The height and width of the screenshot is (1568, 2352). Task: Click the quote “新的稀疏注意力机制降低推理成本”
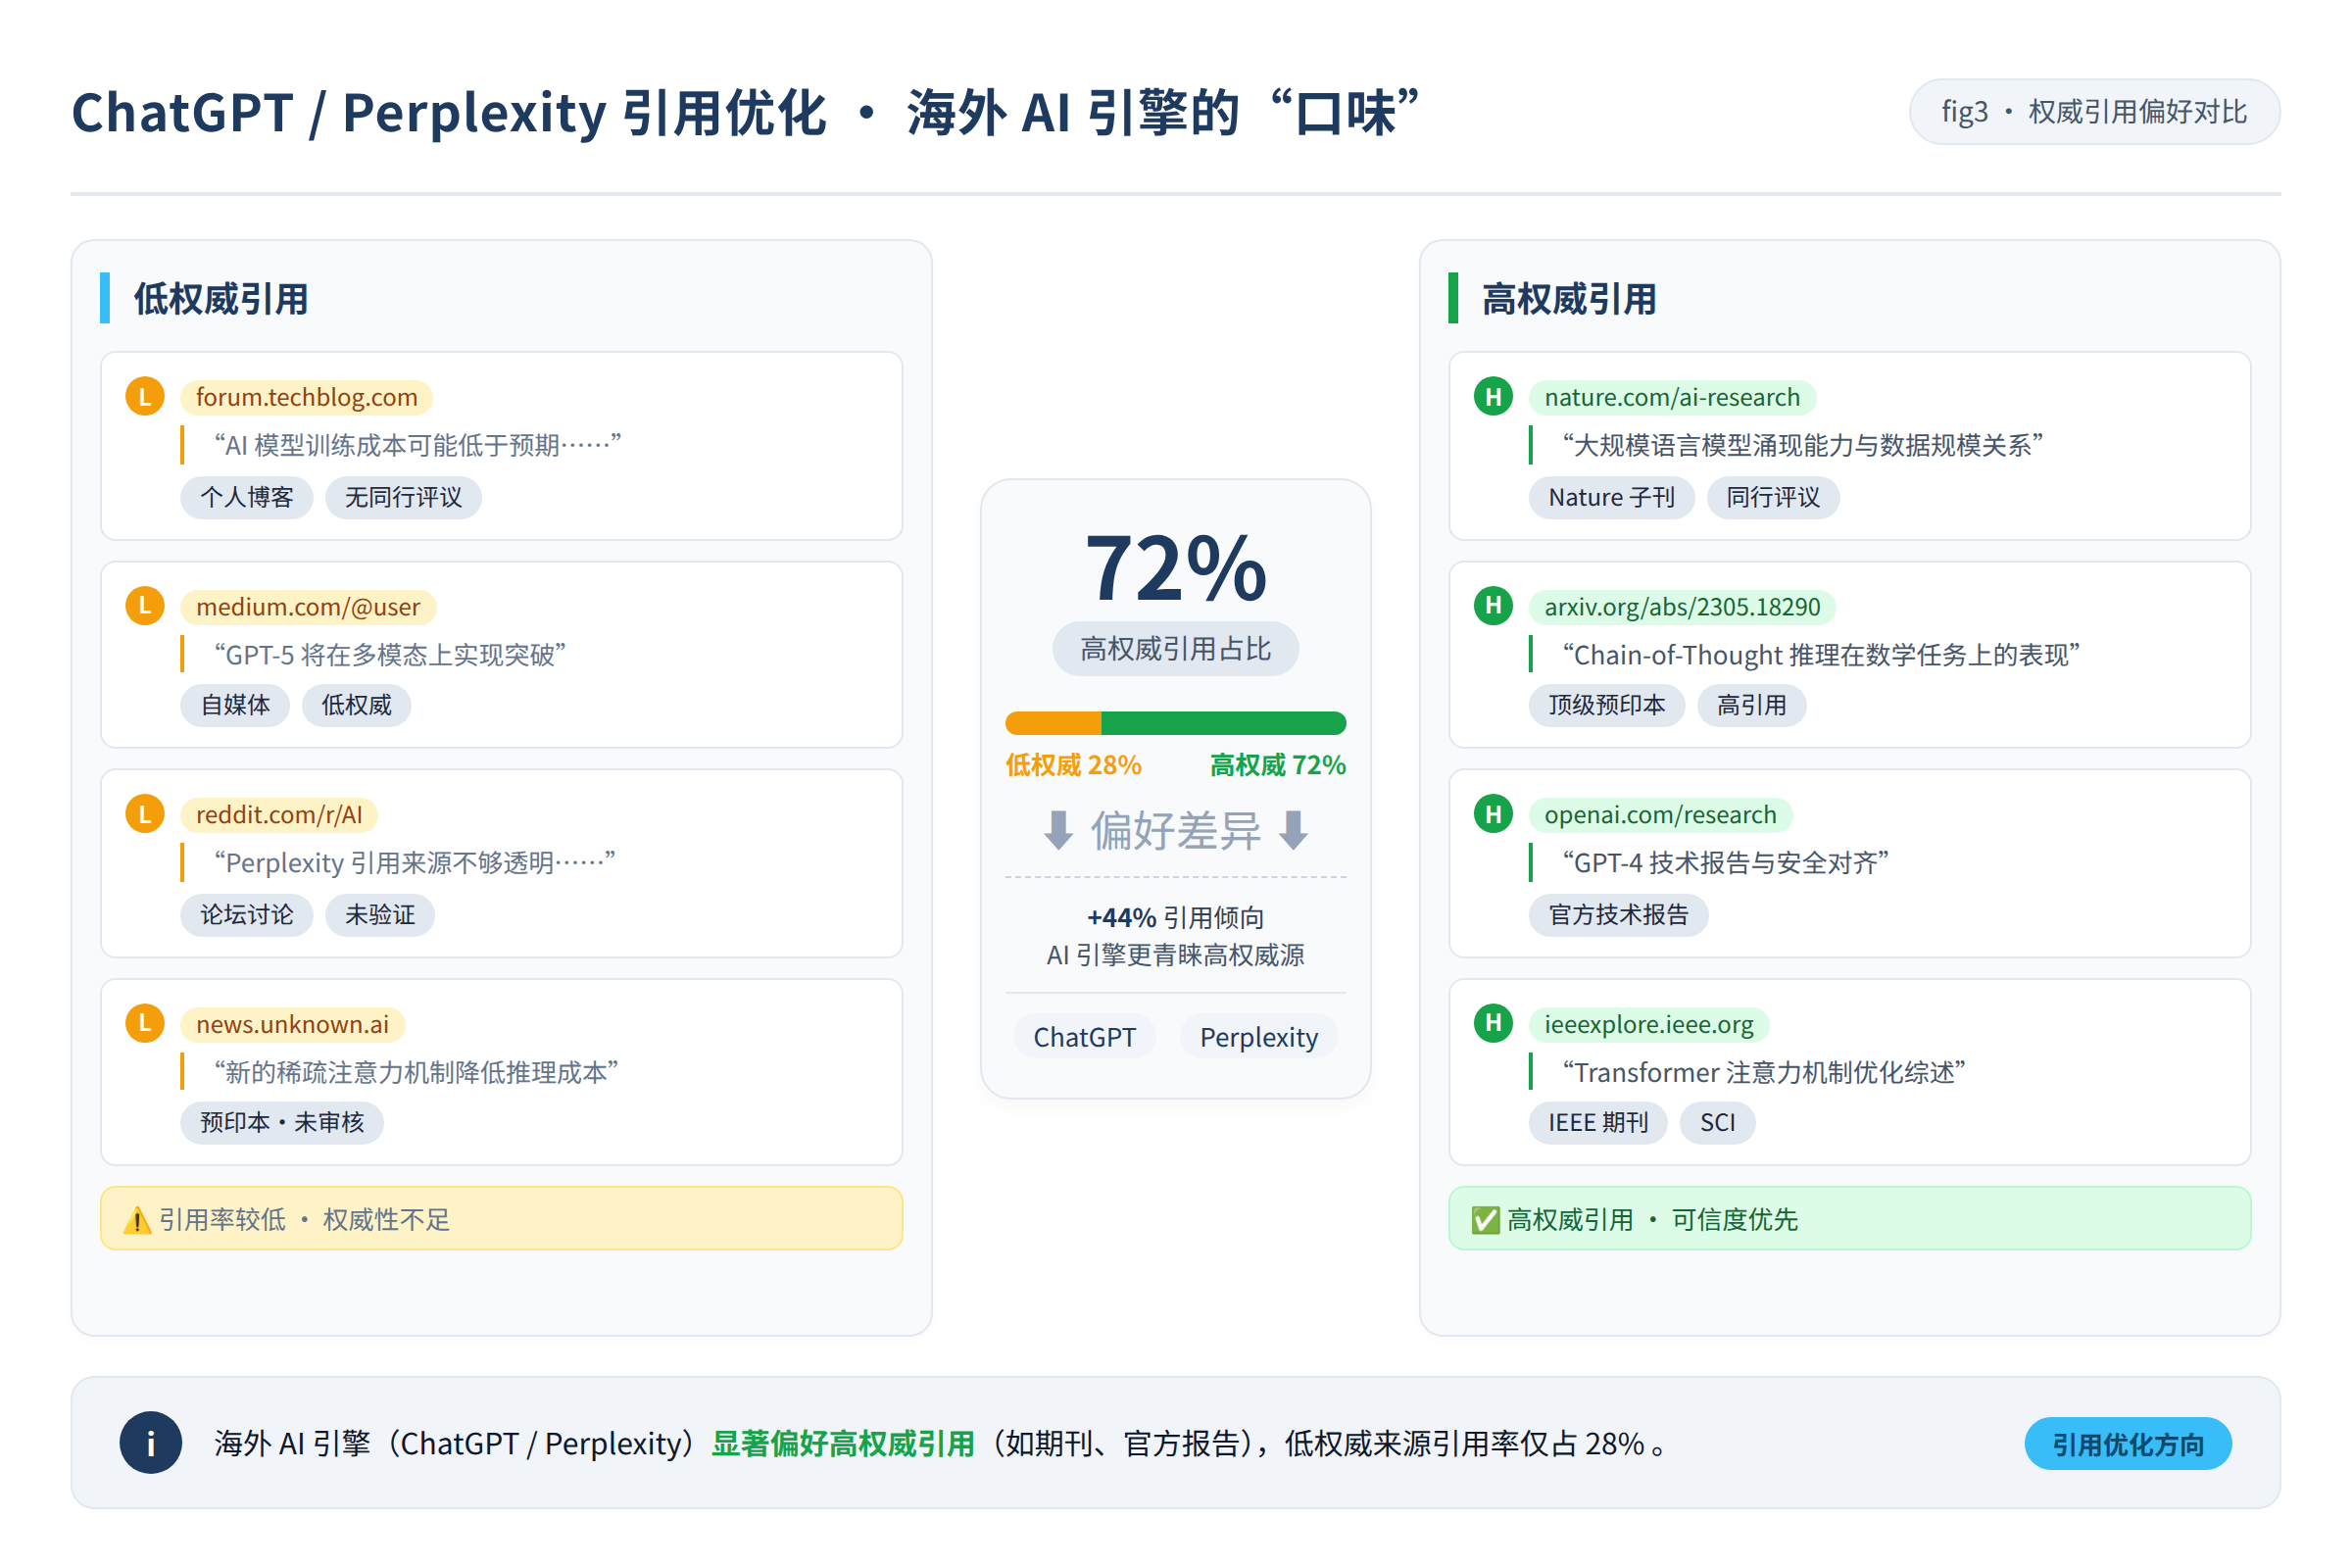click(416, 1072)
